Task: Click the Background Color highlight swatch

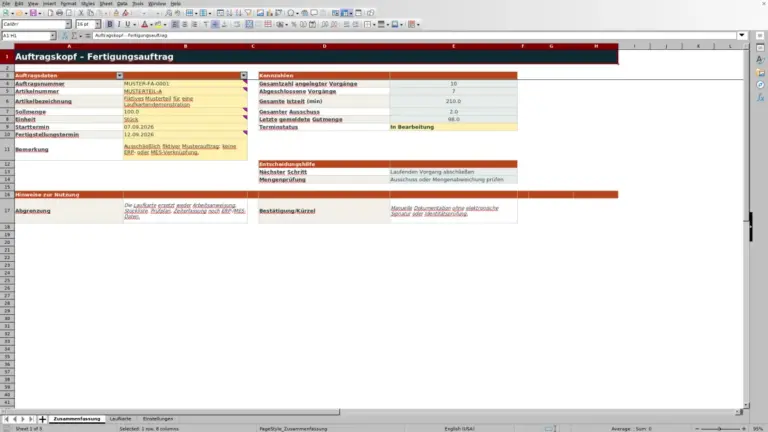Action: click(158, 24)
